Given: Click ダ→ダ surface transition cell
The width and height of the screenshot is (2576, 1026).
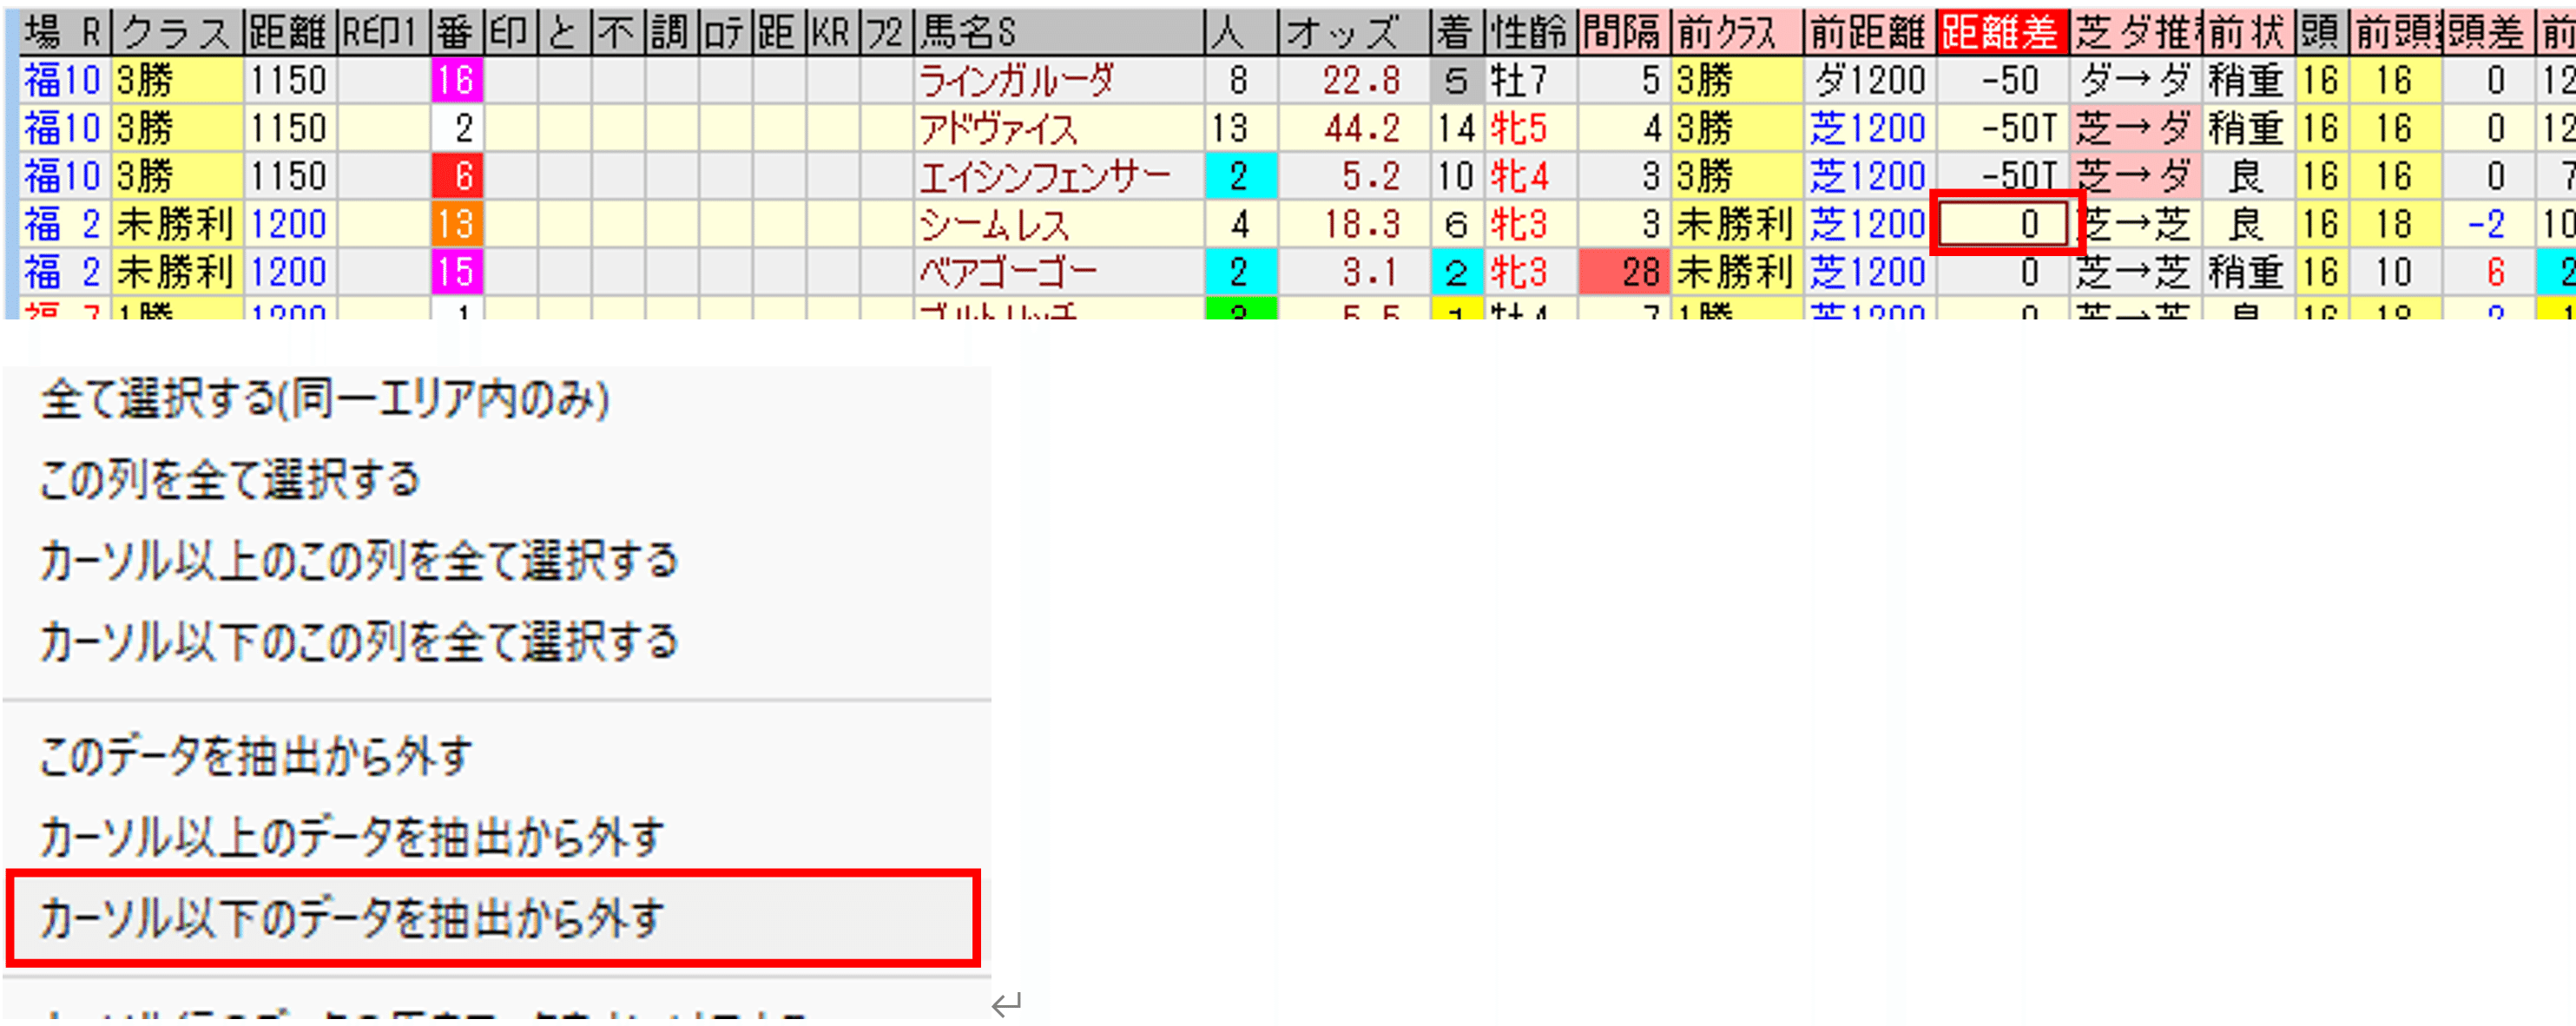Looking at the screenshot, I should coord(2135,80).
